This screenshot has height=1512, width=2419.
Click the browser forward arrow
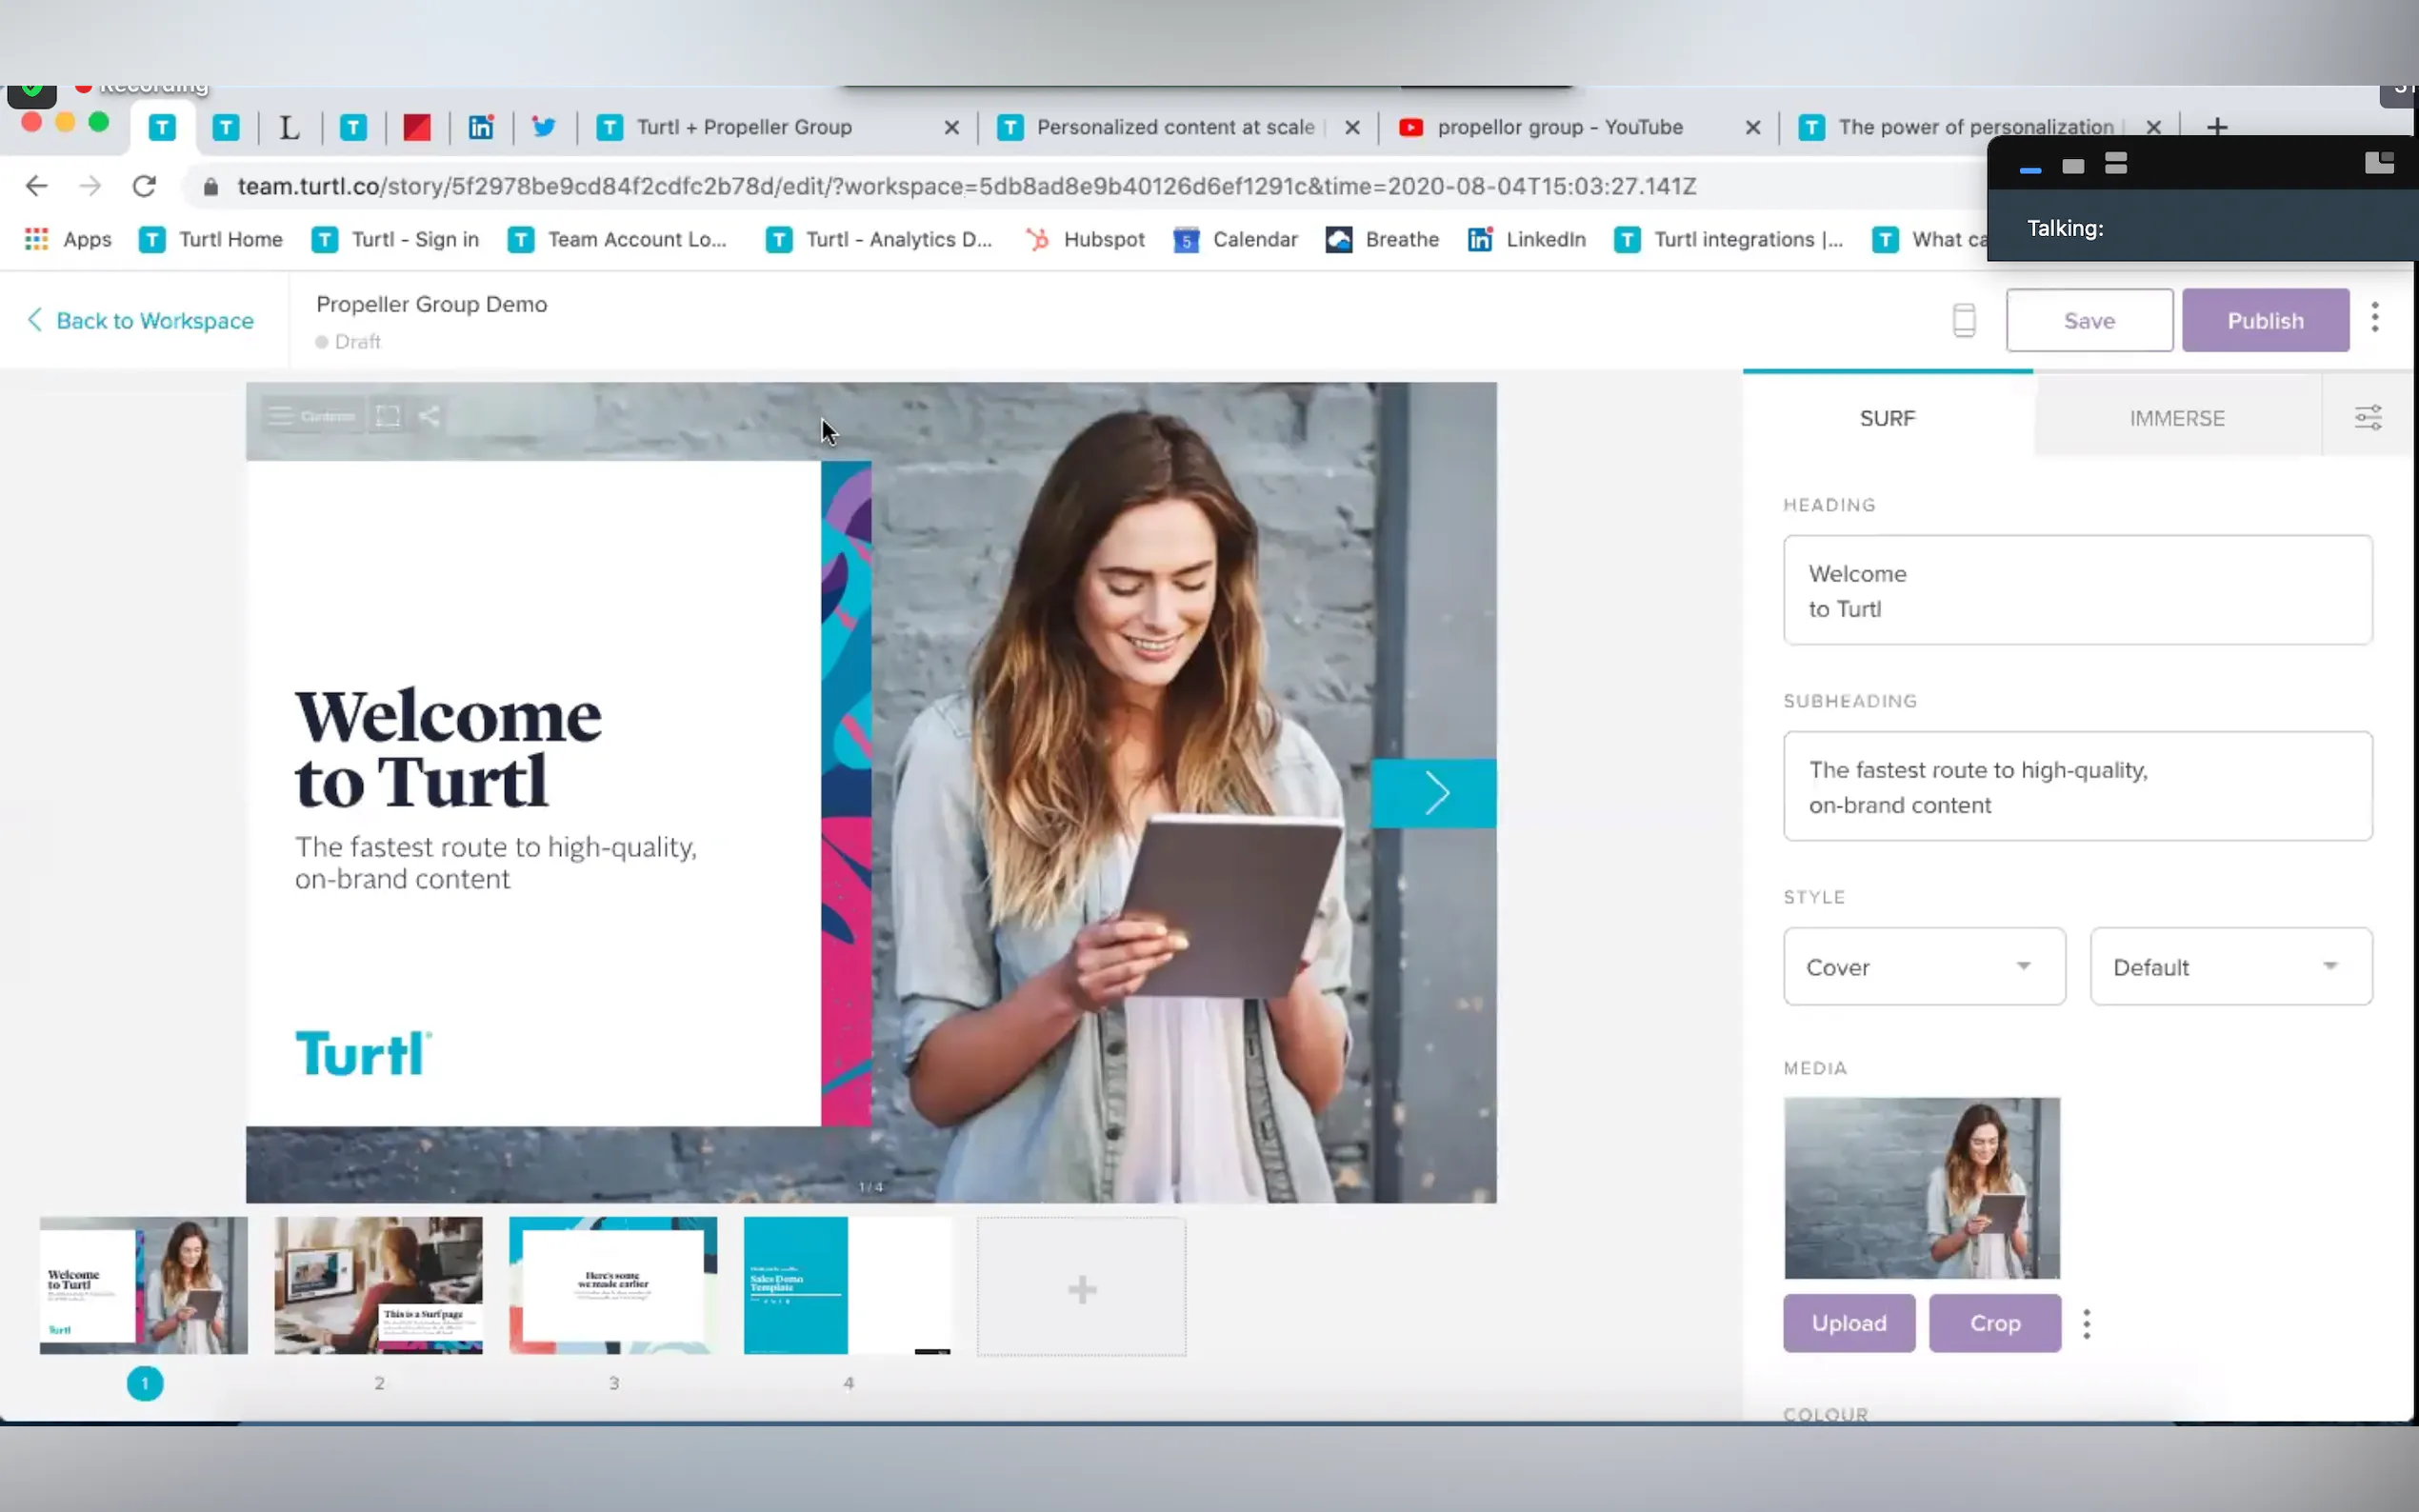90,186
